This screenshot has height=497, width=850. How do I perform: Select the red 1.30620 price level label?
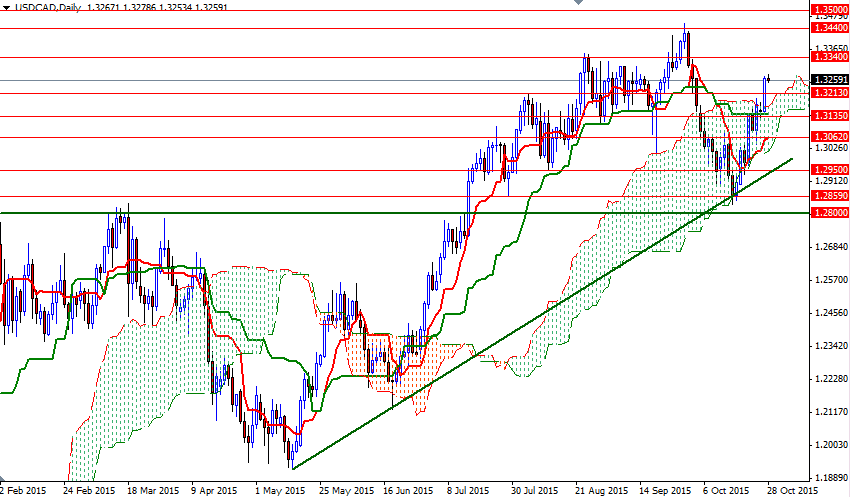coord(829,137)
